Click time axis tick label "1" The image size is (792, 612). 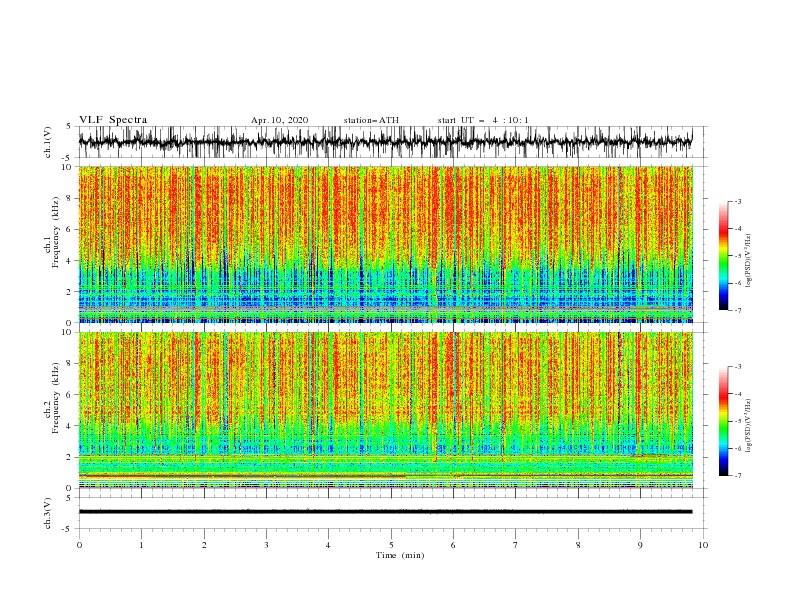point(141,545)
